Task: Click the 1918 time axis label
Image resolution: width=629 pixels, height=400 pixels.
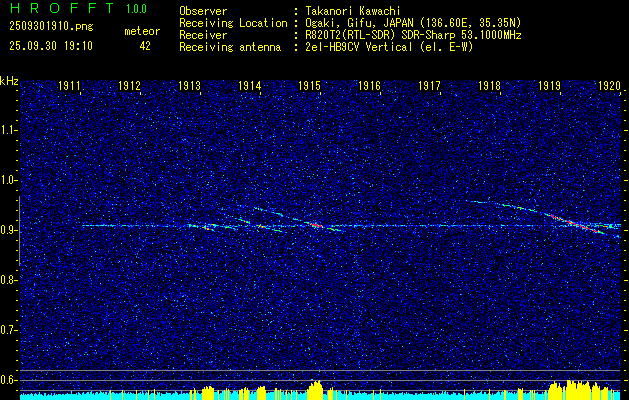Action: [489, 85]
